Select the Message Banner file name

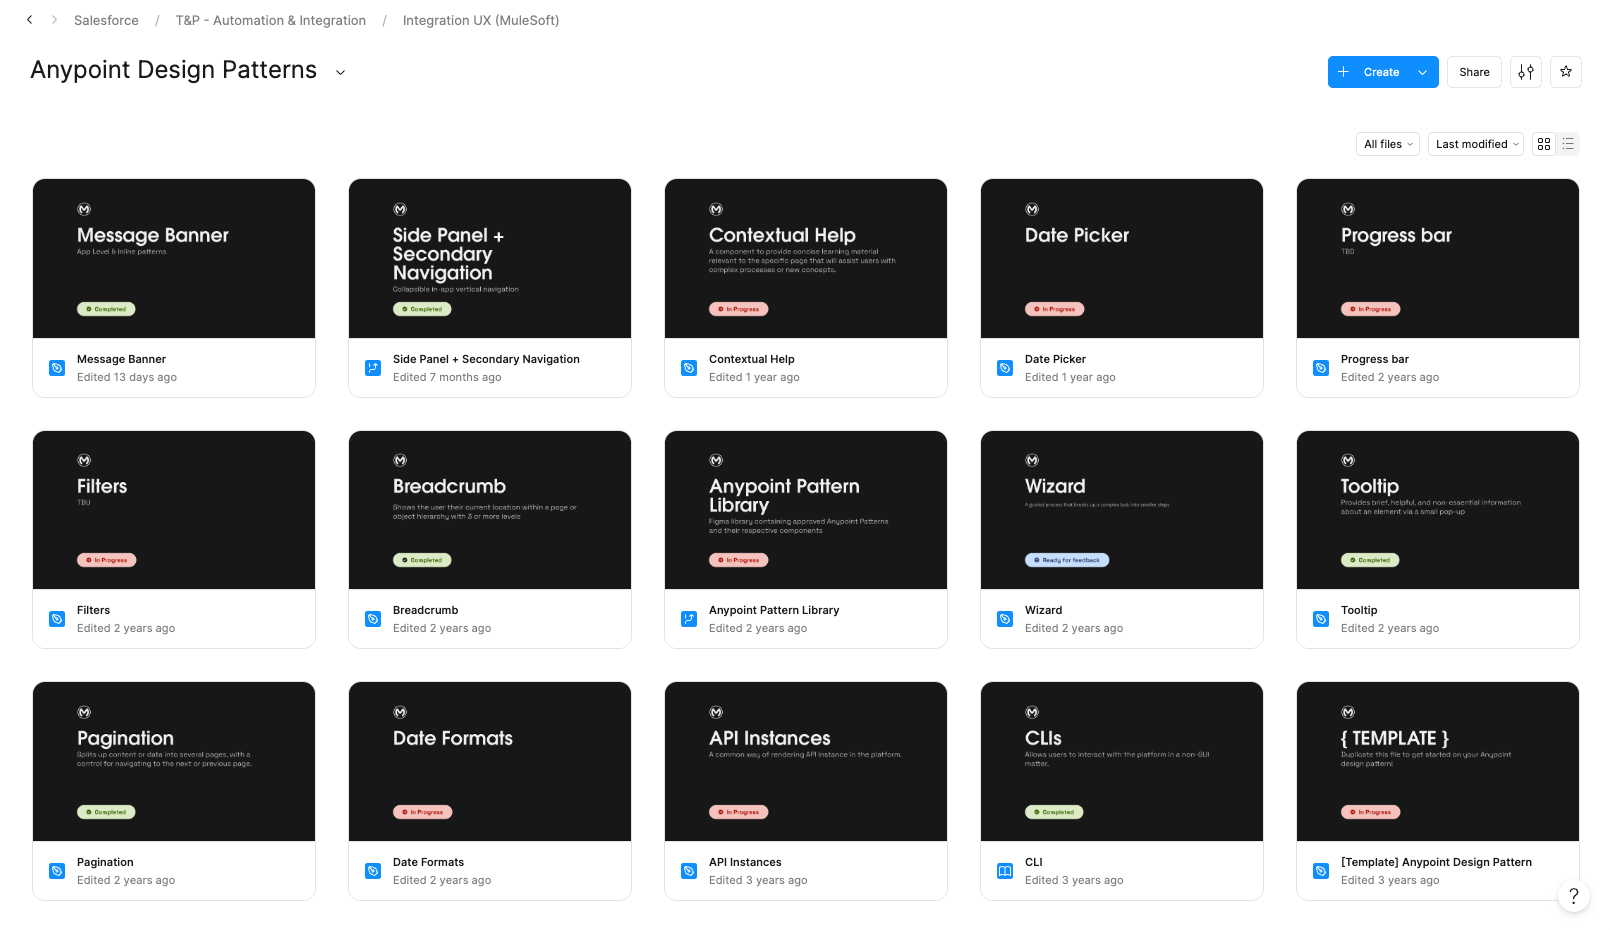(x=121, y=359)
